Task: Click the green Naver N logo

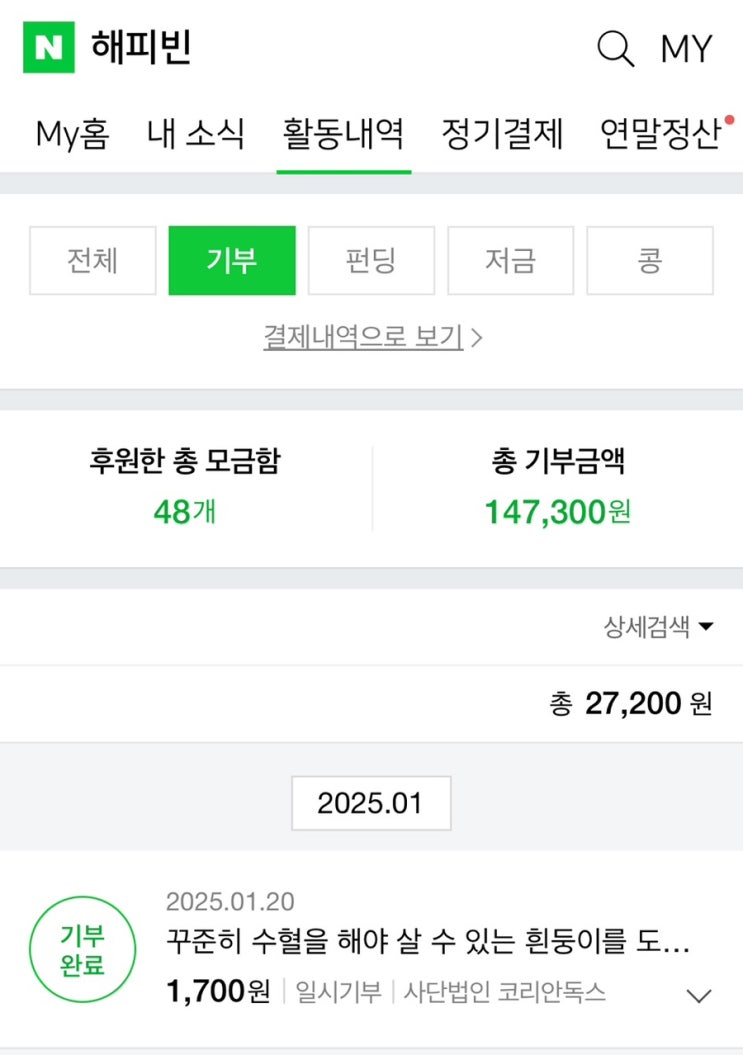Action: click(48, 47)
